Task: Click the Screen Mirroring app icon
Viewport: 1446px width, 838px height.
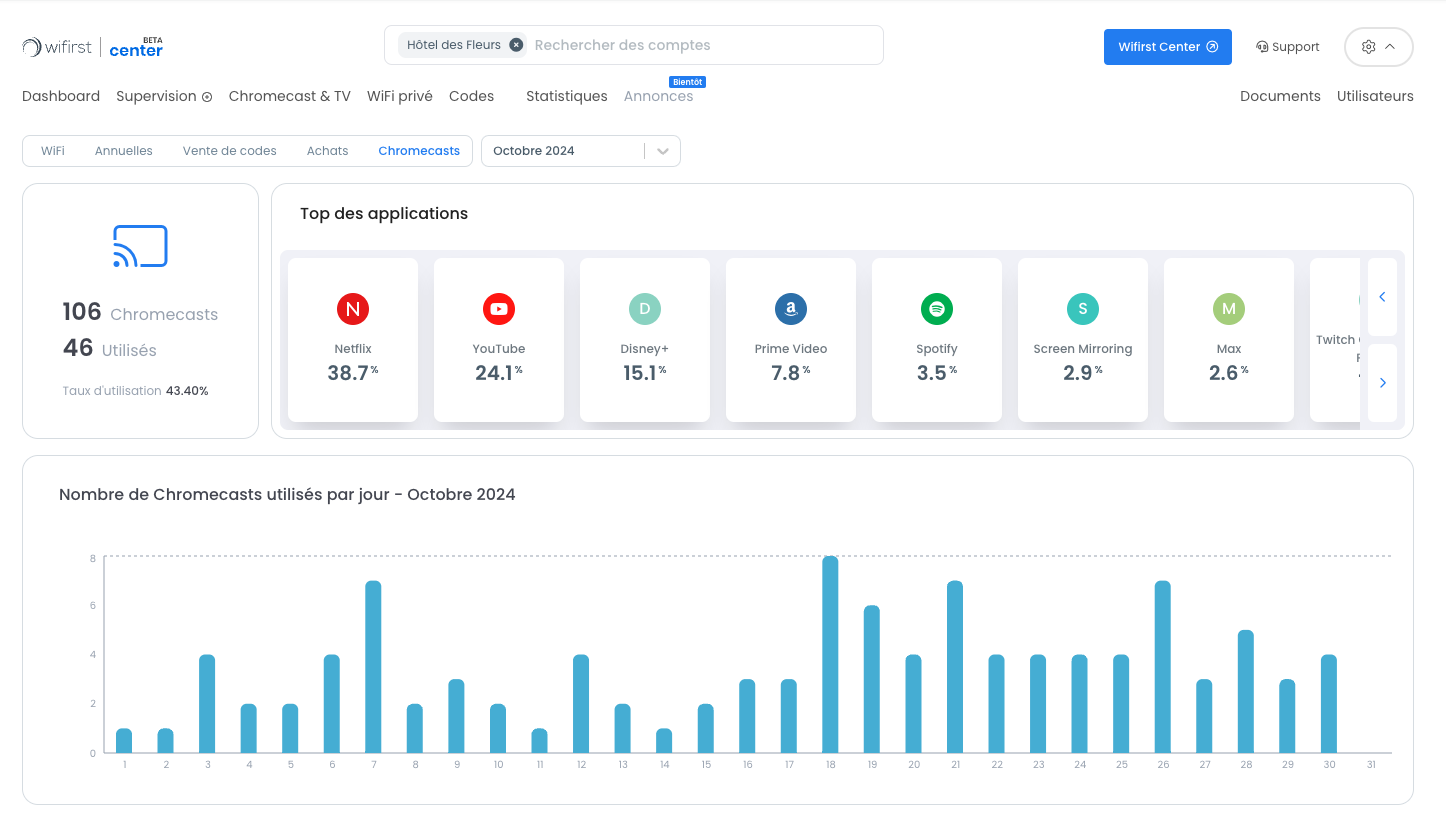Action: point(1083,309)
